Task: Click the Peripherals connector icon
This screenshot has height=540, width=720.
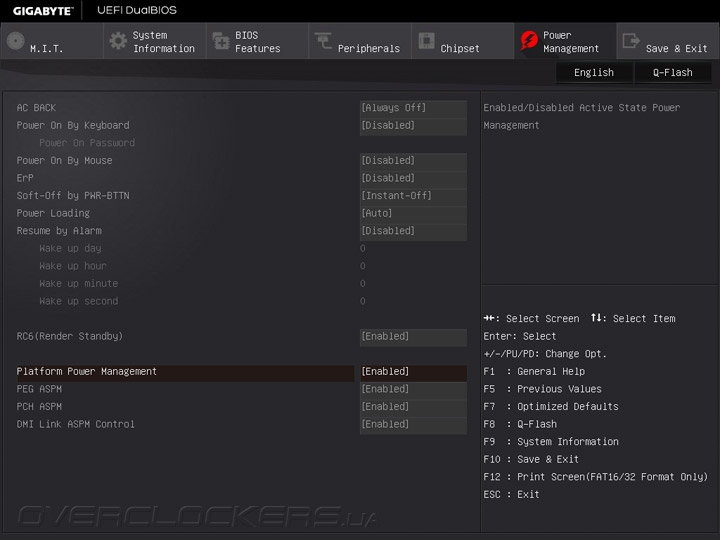Action: (323, 41)
